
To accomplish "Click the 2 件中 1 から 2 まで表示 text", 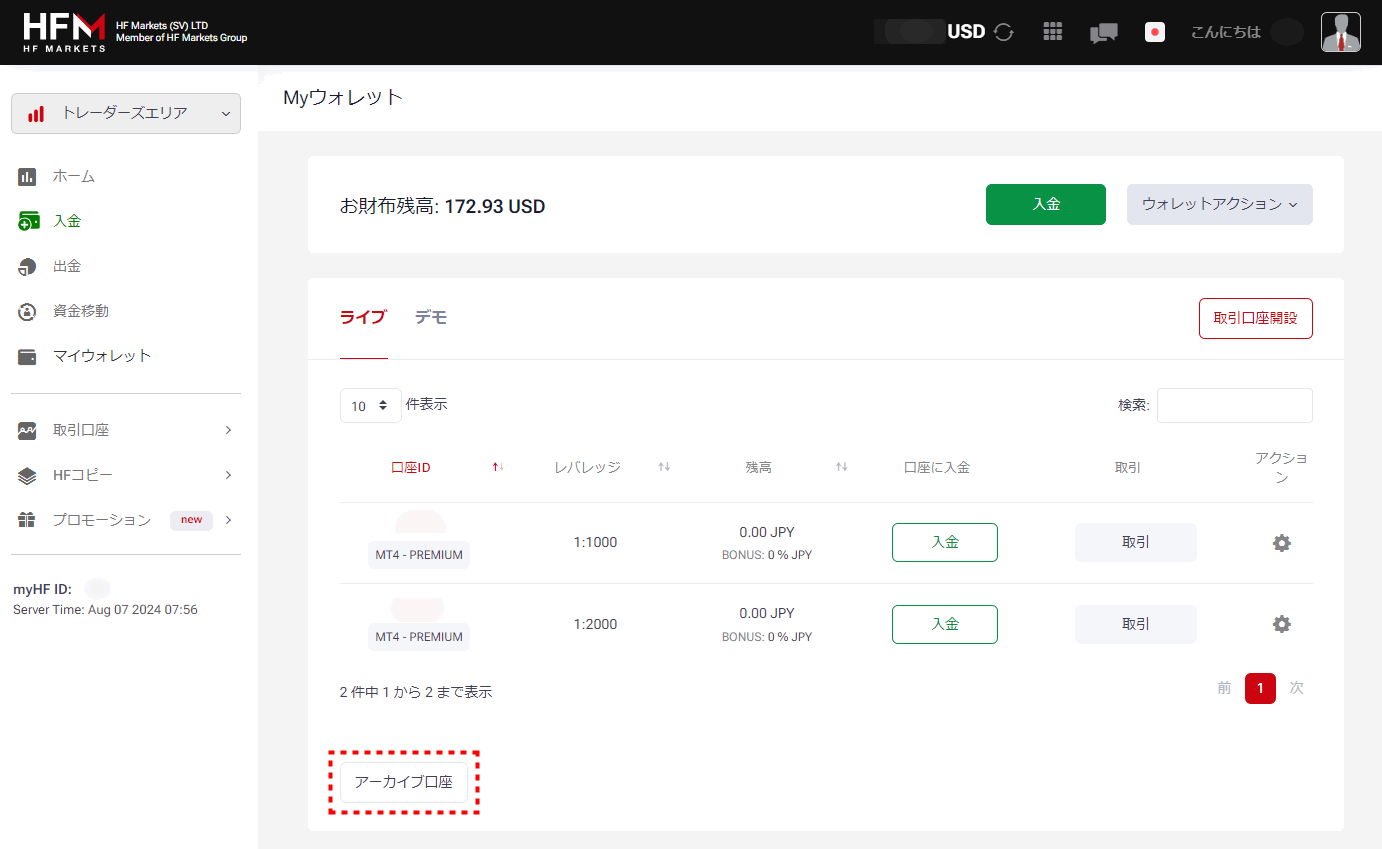I will [x=416, y=692].
